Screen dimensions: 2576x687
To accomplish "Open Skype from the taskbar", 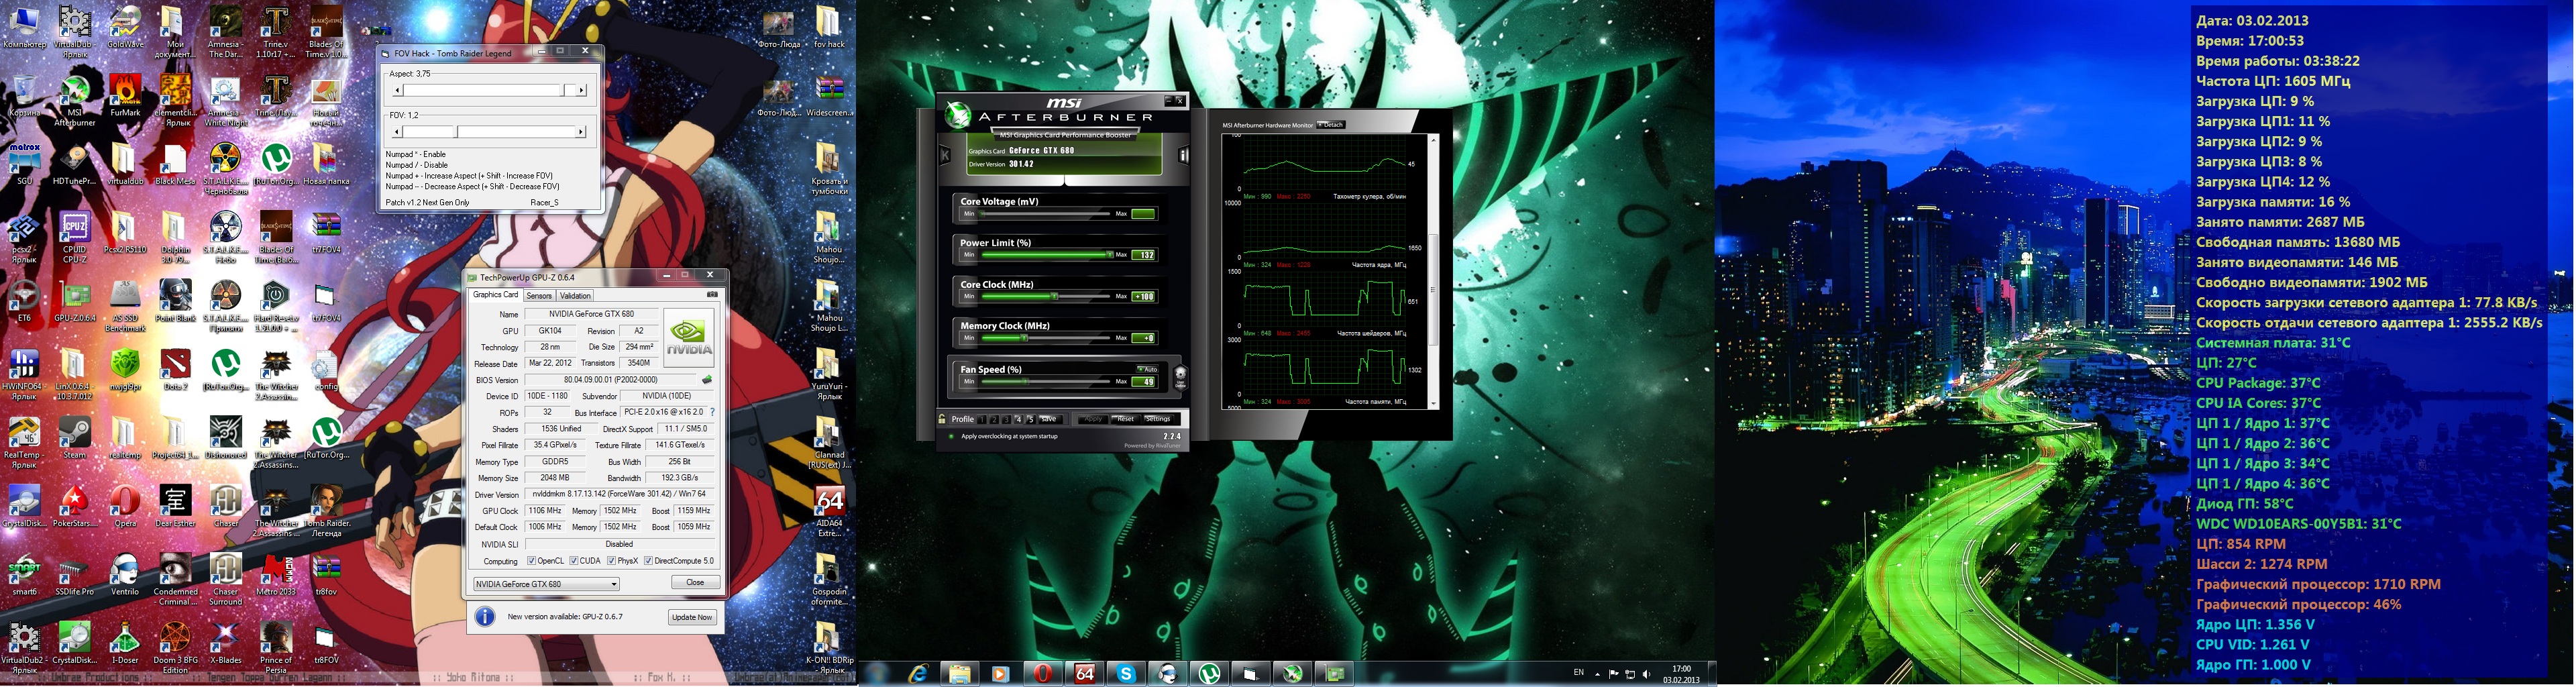I will click(1126, 673).
